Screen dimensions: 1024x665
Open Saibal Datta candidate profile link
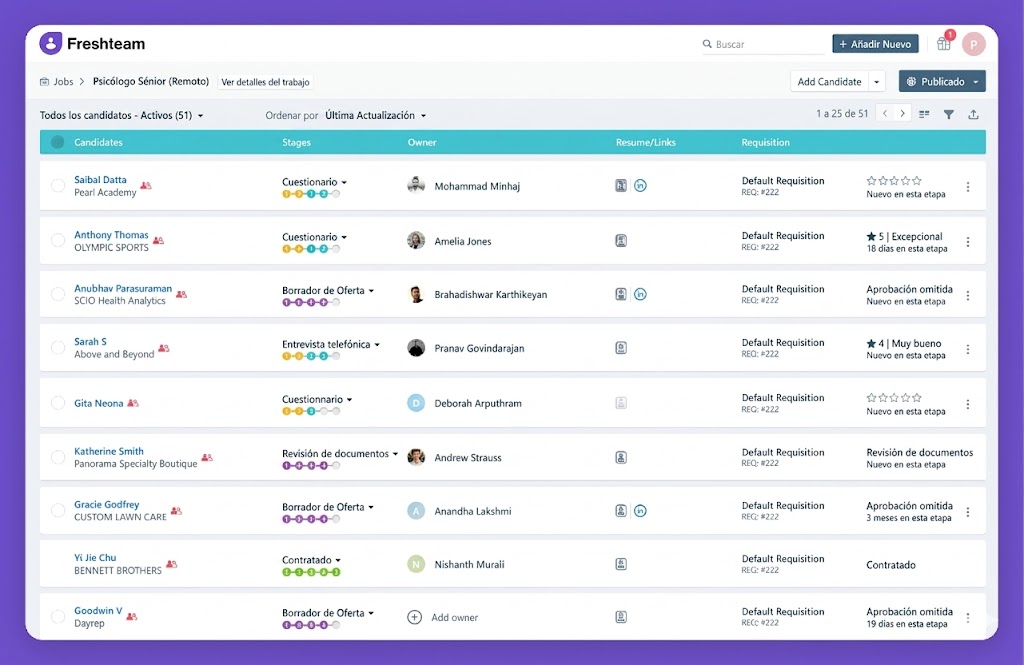(x=100, y=180)
